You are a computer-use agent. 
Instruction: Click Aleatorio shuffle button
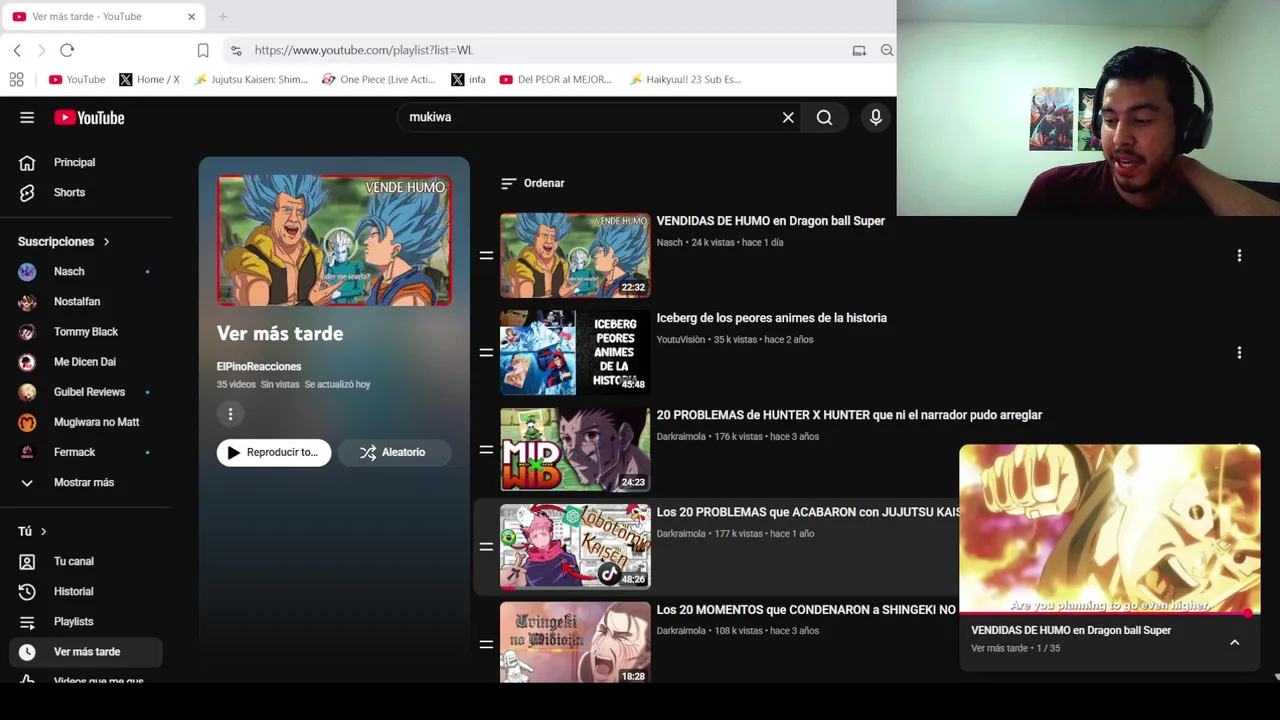394,452
